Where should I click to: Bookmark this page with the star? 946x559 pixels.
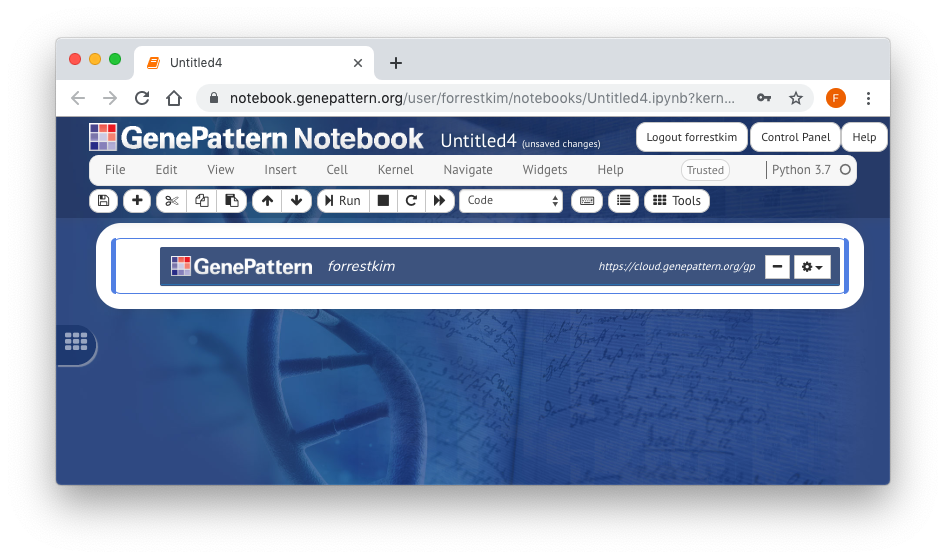(796, 98)
